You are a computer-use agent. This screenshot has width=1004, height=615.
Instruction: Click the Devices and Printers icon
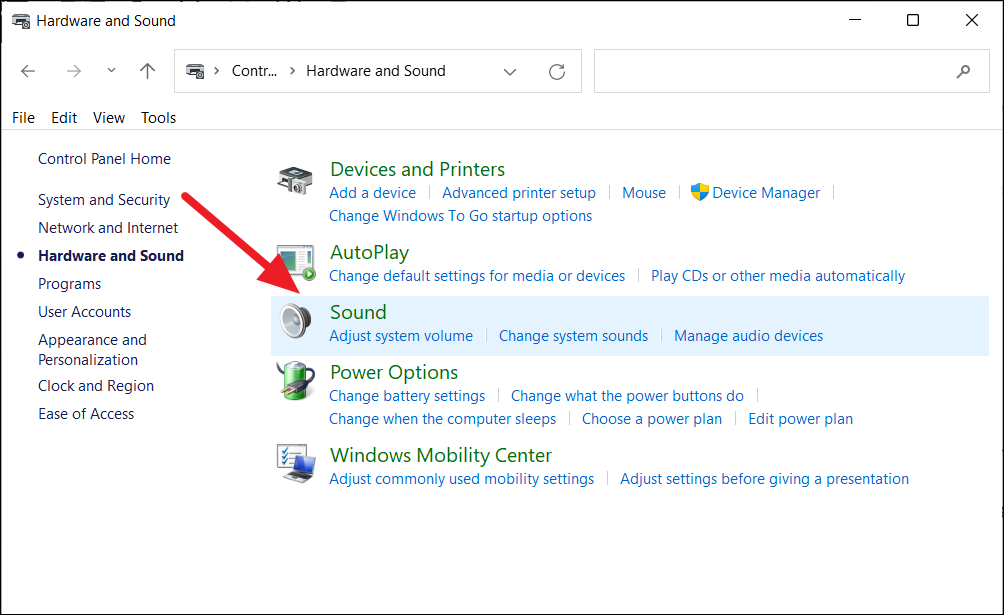pyautogui.click(x=295, y=180)
